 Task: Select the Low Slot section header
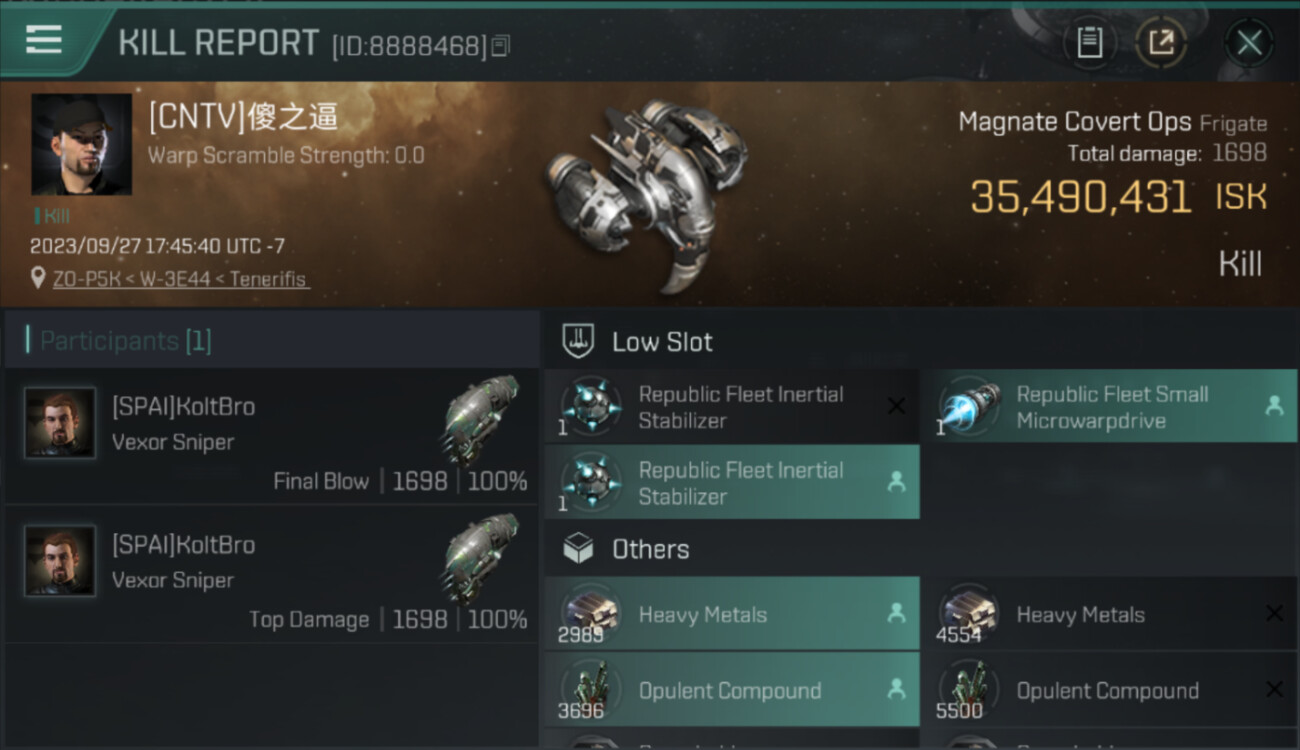coord(661,342)
